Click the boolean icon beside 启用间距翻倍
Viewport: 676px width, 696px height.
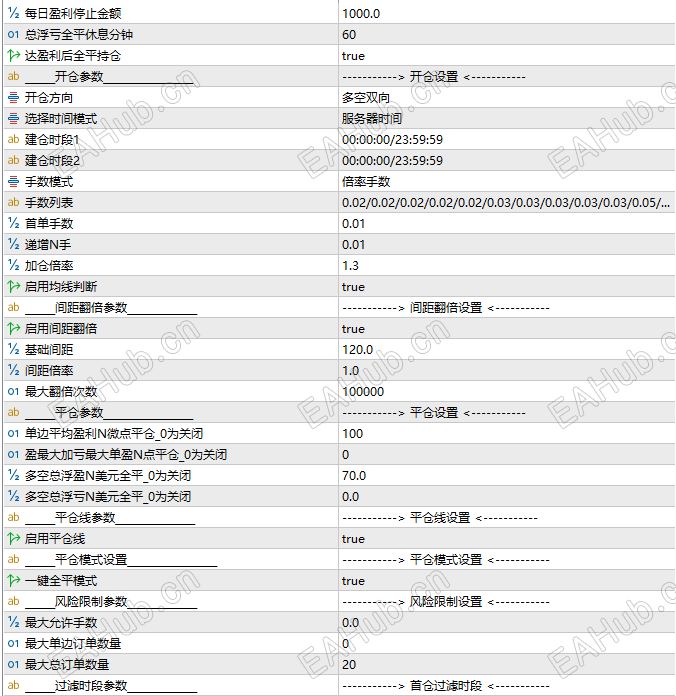point(13,328)
